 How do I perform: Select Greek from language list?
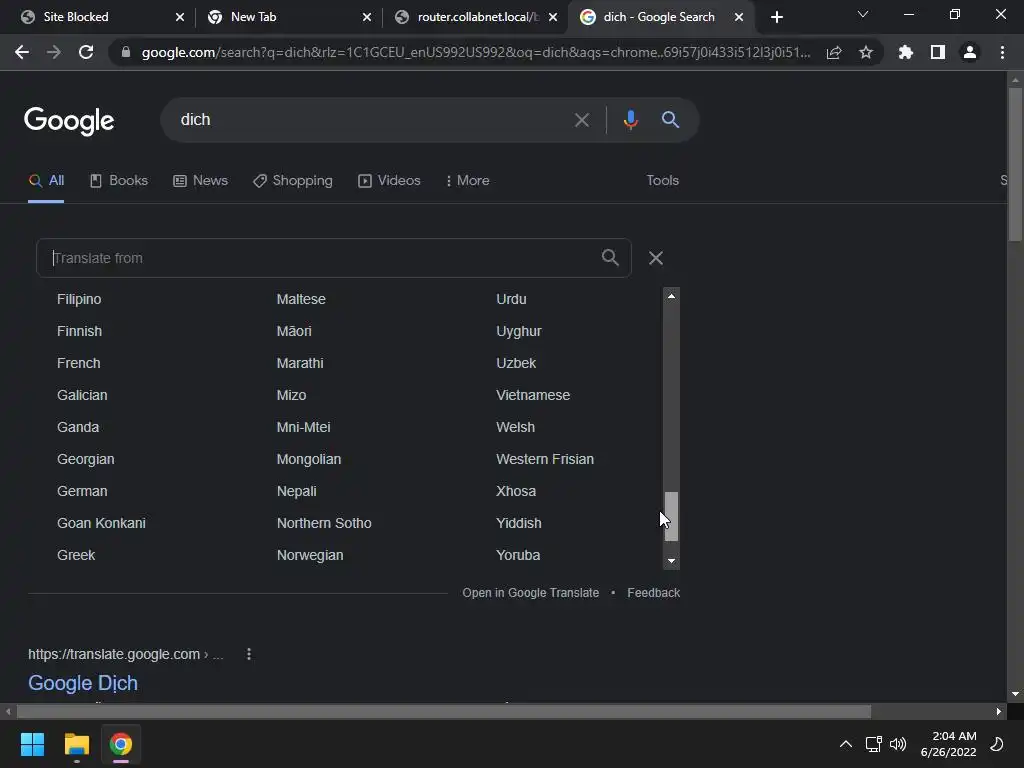click(76, 555)
